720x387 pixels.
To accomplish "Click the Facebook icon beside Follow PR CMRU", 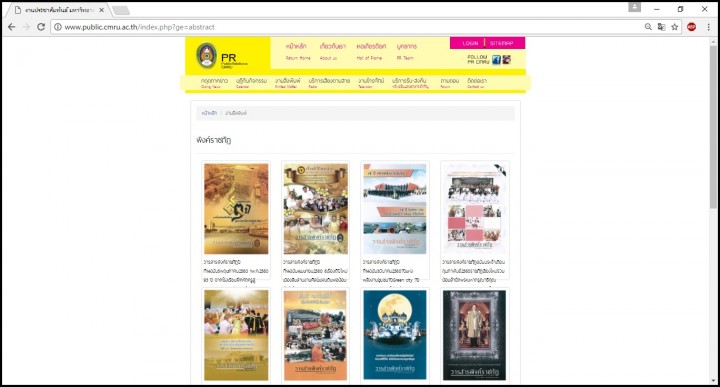I will pyautogui.click(x=496, y=59).
